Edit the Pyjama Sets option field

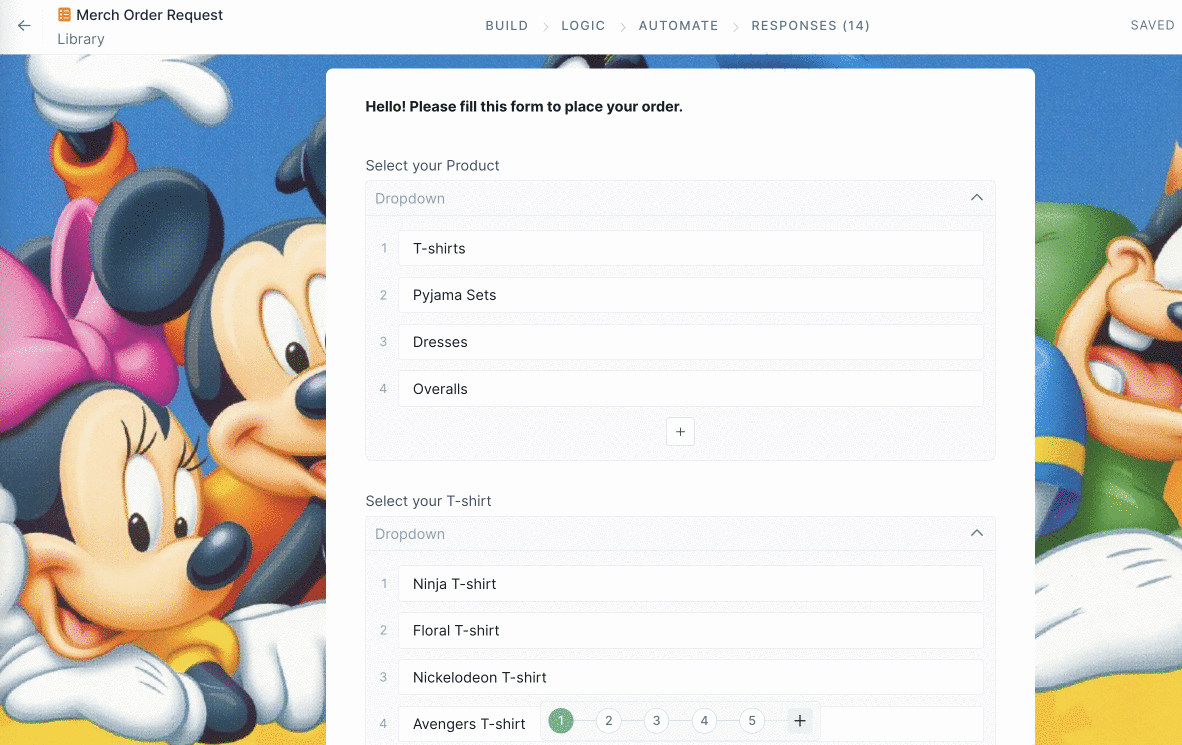coord(691,295)
